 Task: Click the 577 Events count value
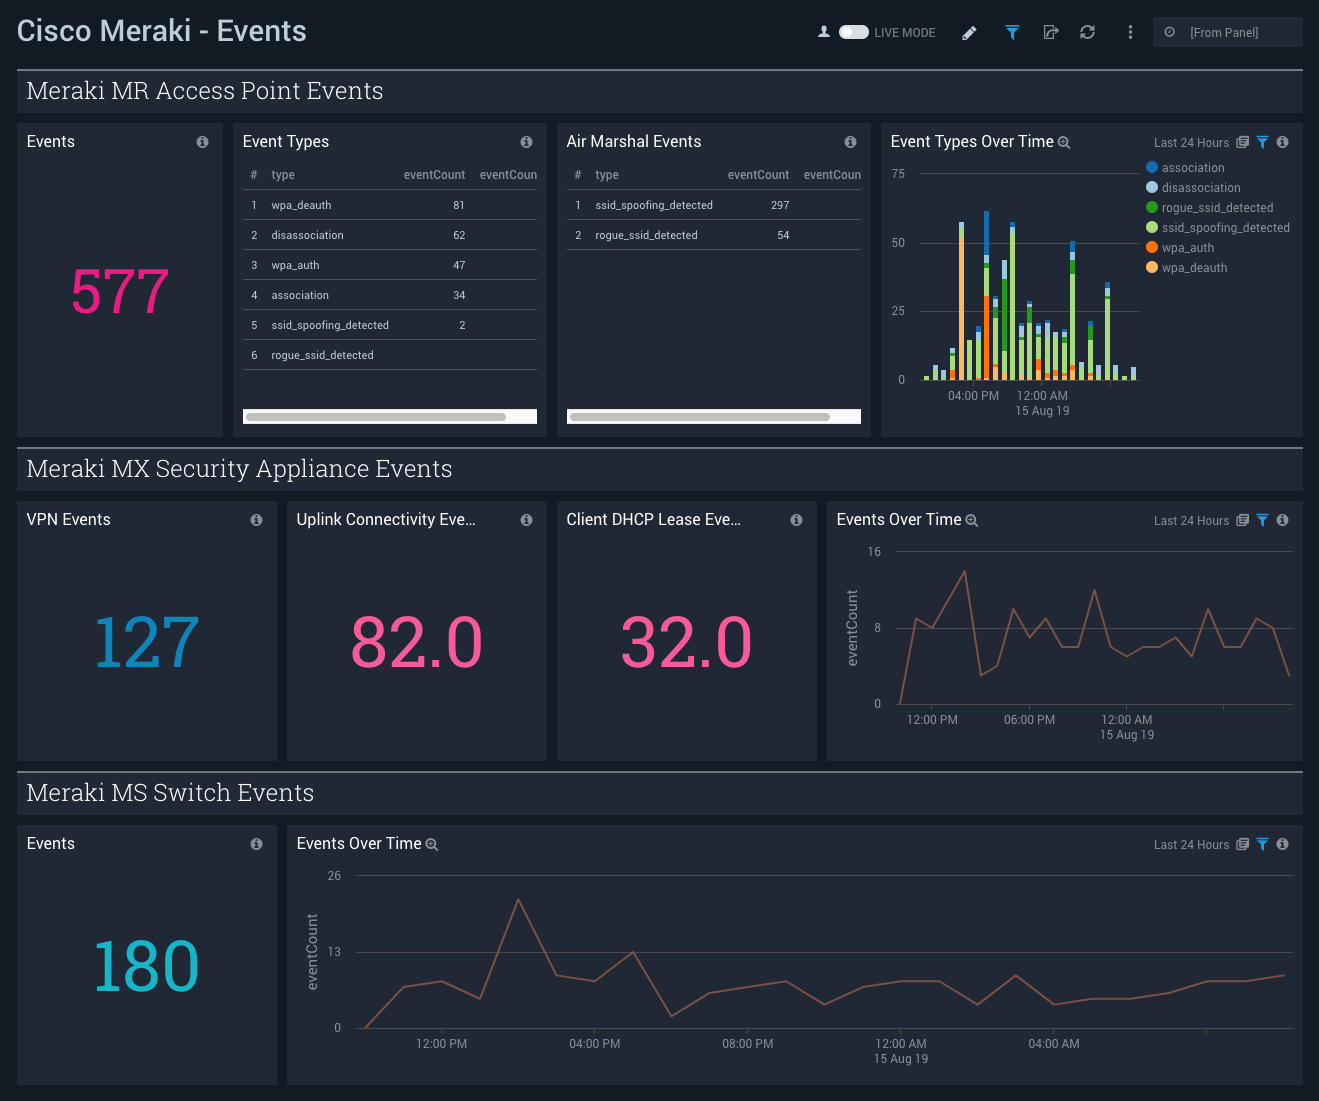click(x=119, y=292)
